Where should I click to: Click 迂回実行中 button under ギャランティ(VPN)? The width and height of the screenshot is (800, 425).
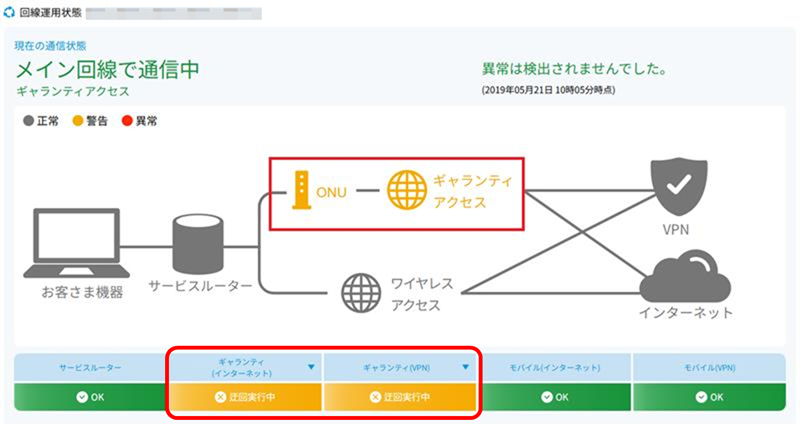point(398,396)
